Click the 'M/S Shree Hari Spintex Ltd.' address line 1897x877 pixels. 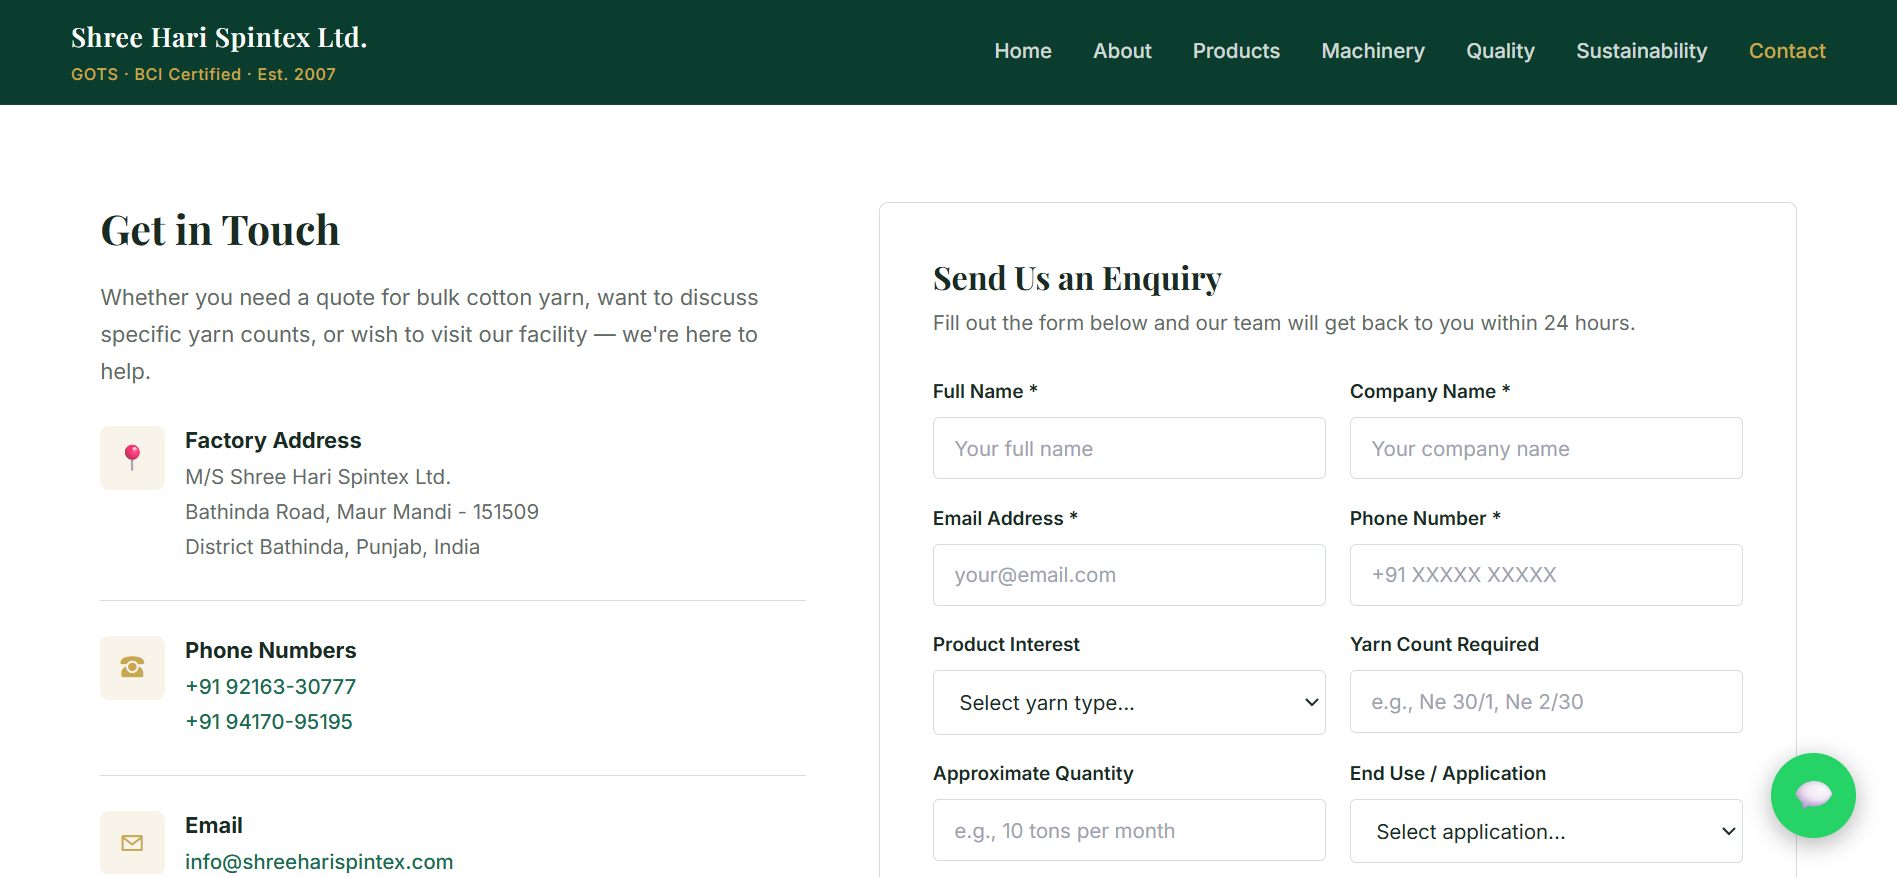point(318,477)
